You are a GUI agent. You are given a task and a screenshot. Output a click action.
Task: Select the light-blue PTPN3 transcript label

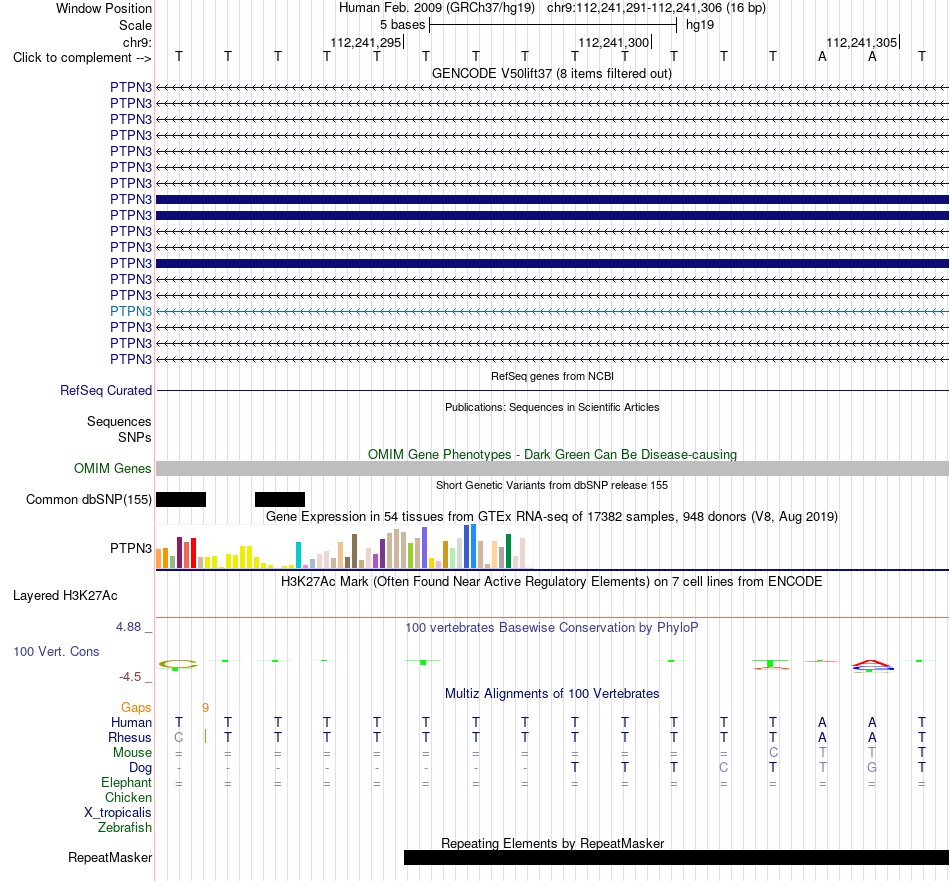click(131, 311)
